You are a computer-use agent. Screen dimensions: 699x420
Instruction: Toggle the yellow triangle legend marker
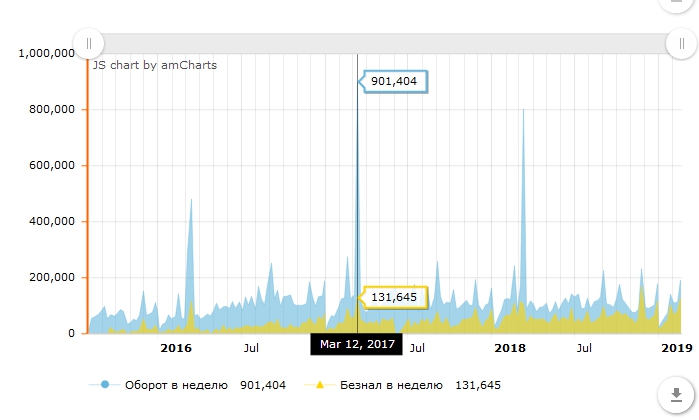pos(320,385)
